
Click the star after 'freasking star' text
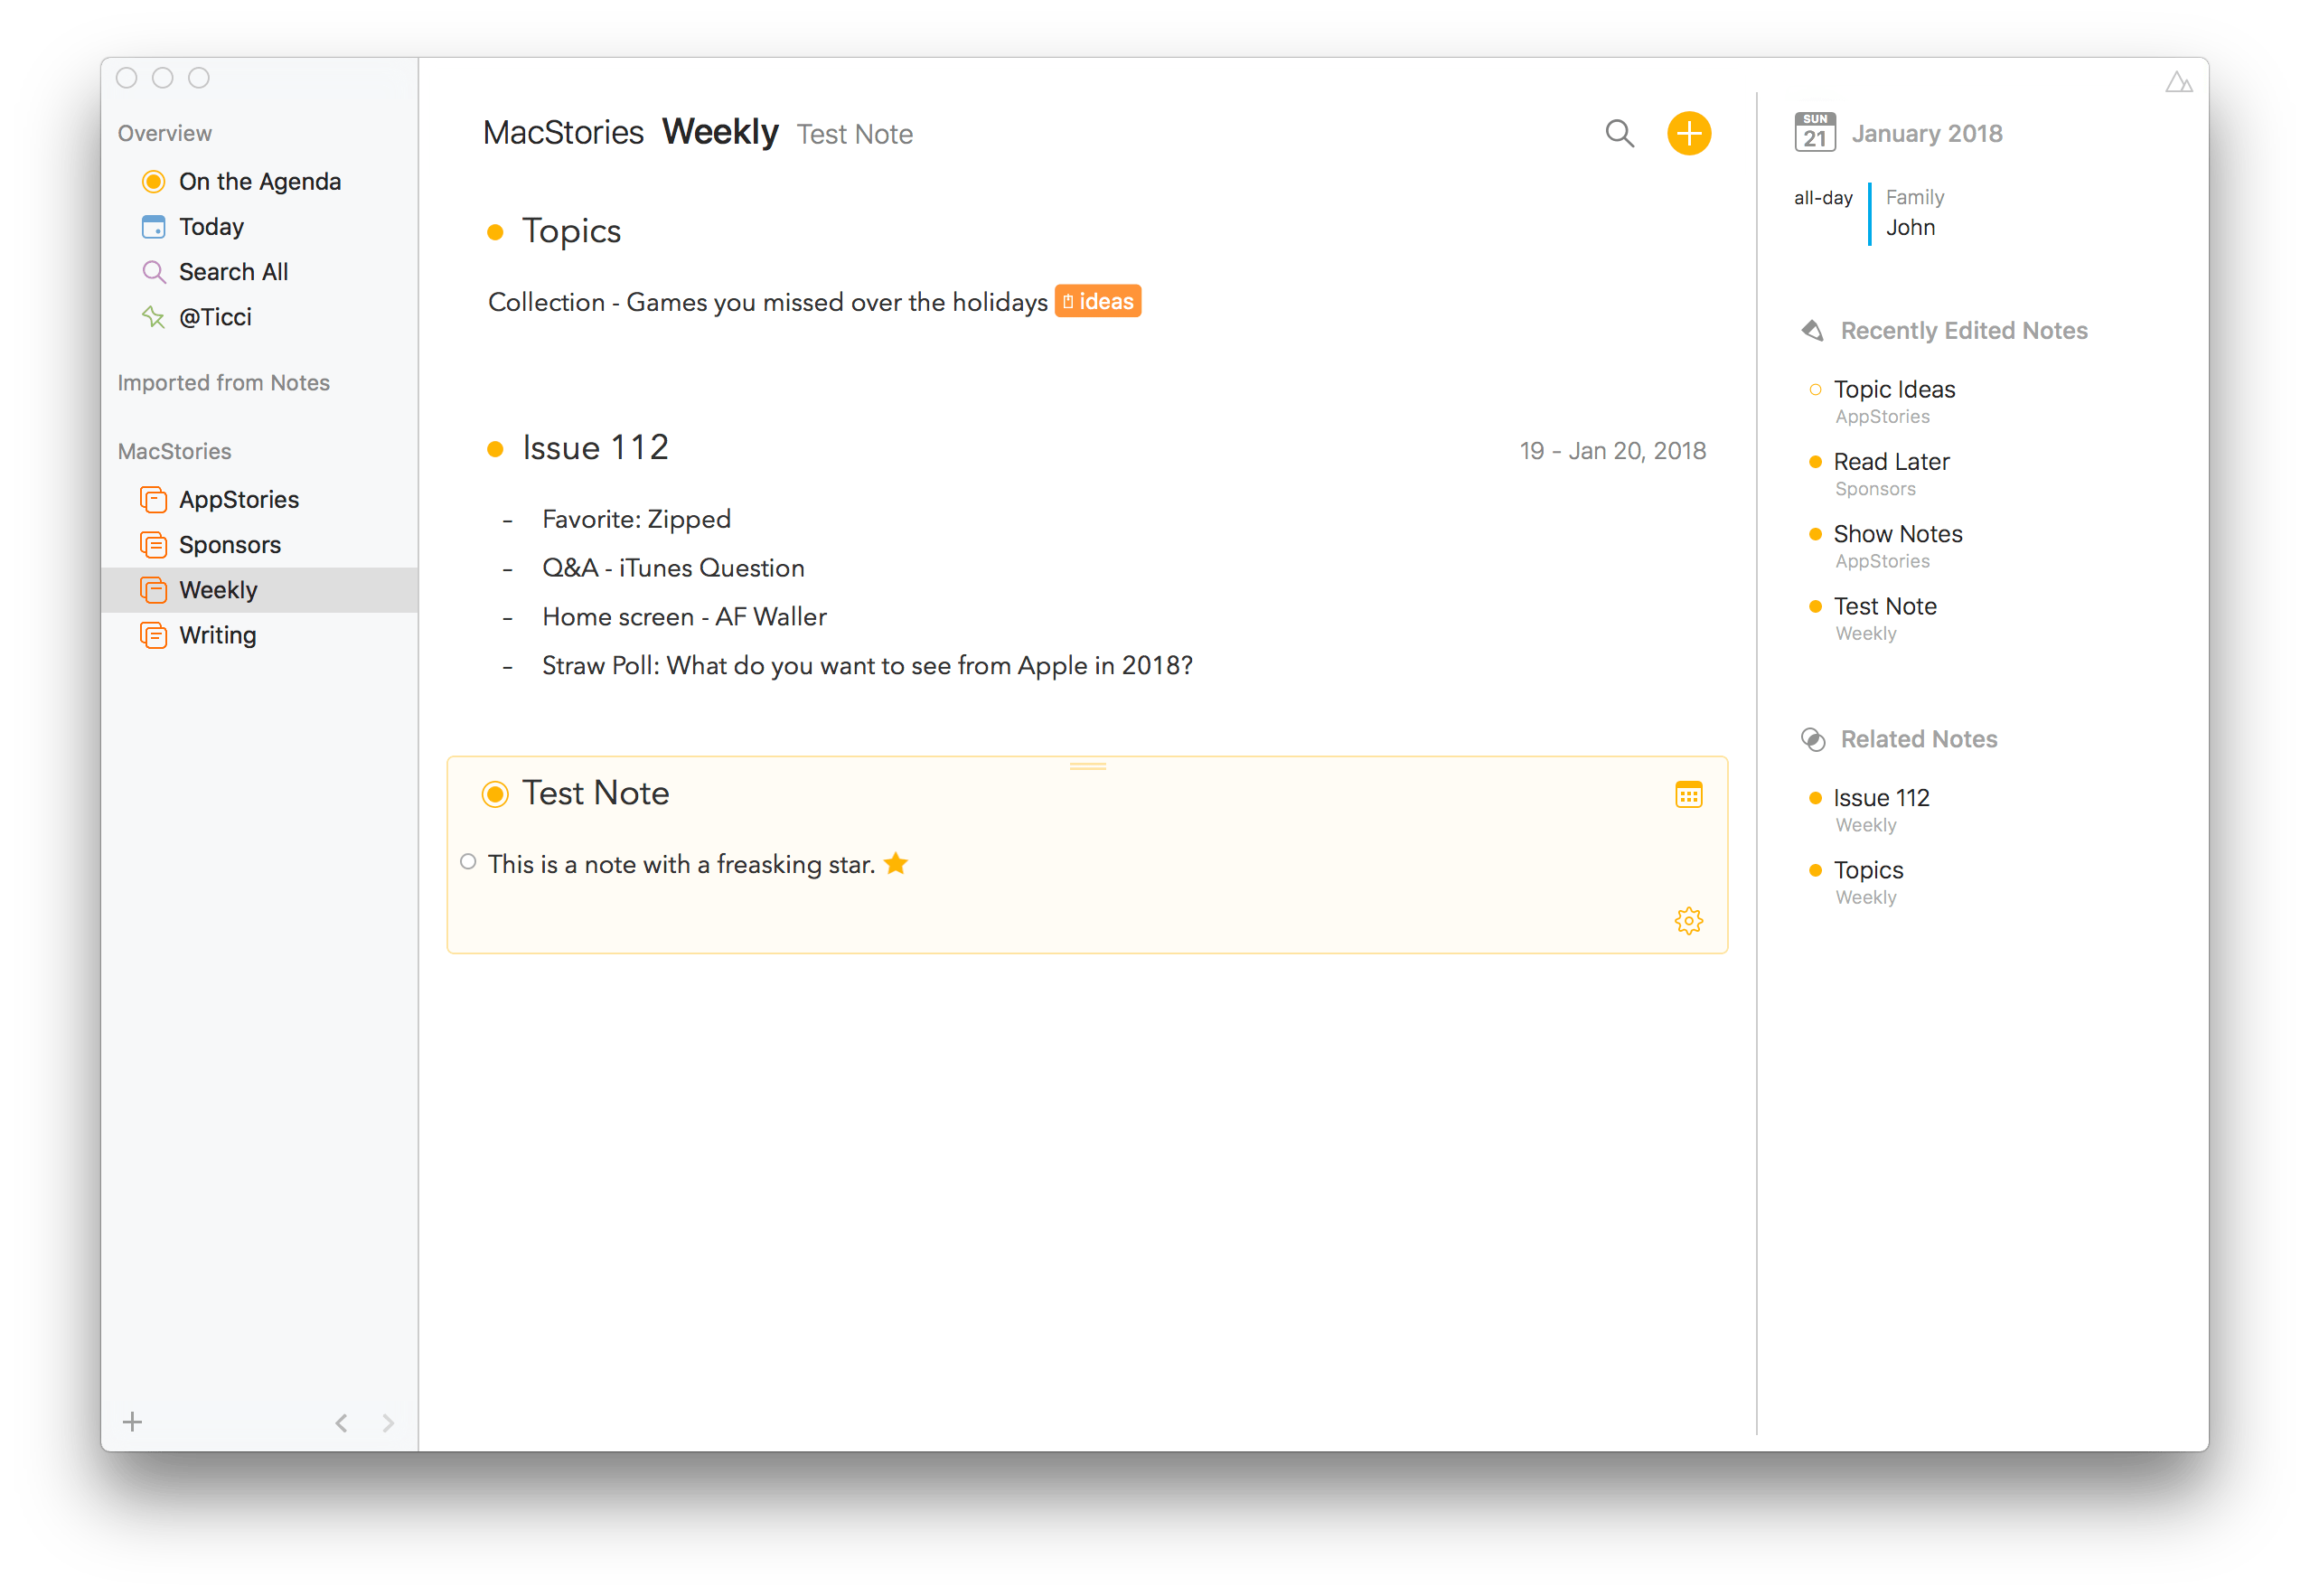click(896, 863)
